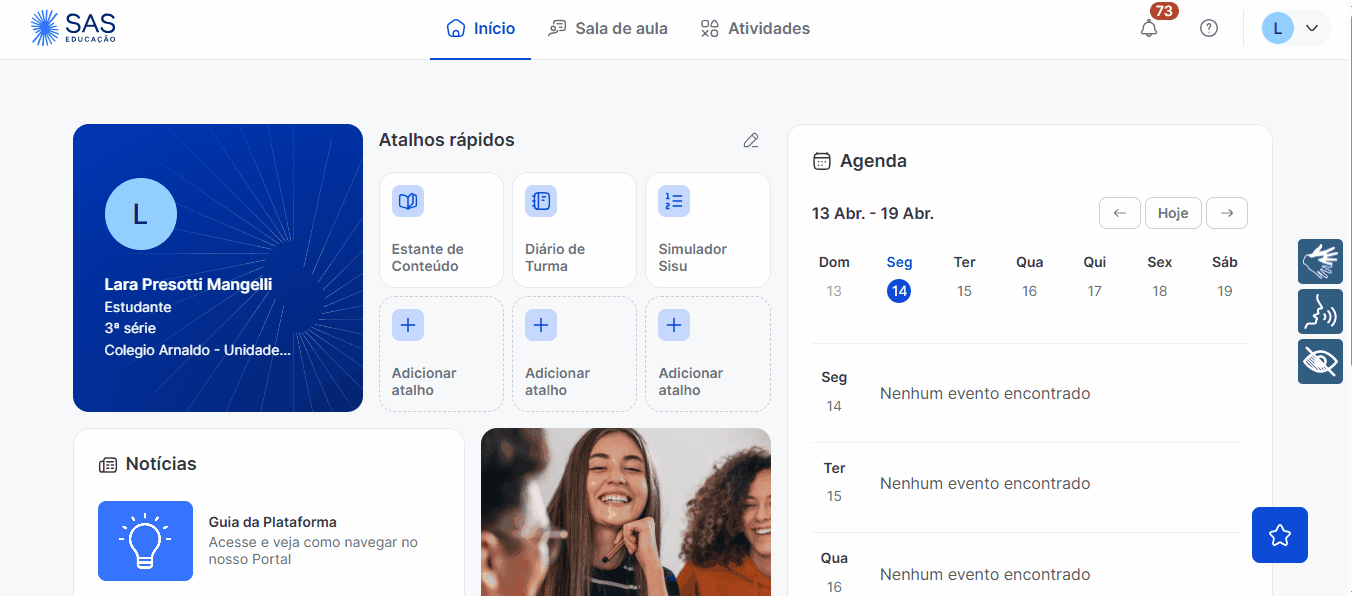Open the Estante de Conteúdo shortcut
This screenshot has height=596, width=1352.
point(441,230)
